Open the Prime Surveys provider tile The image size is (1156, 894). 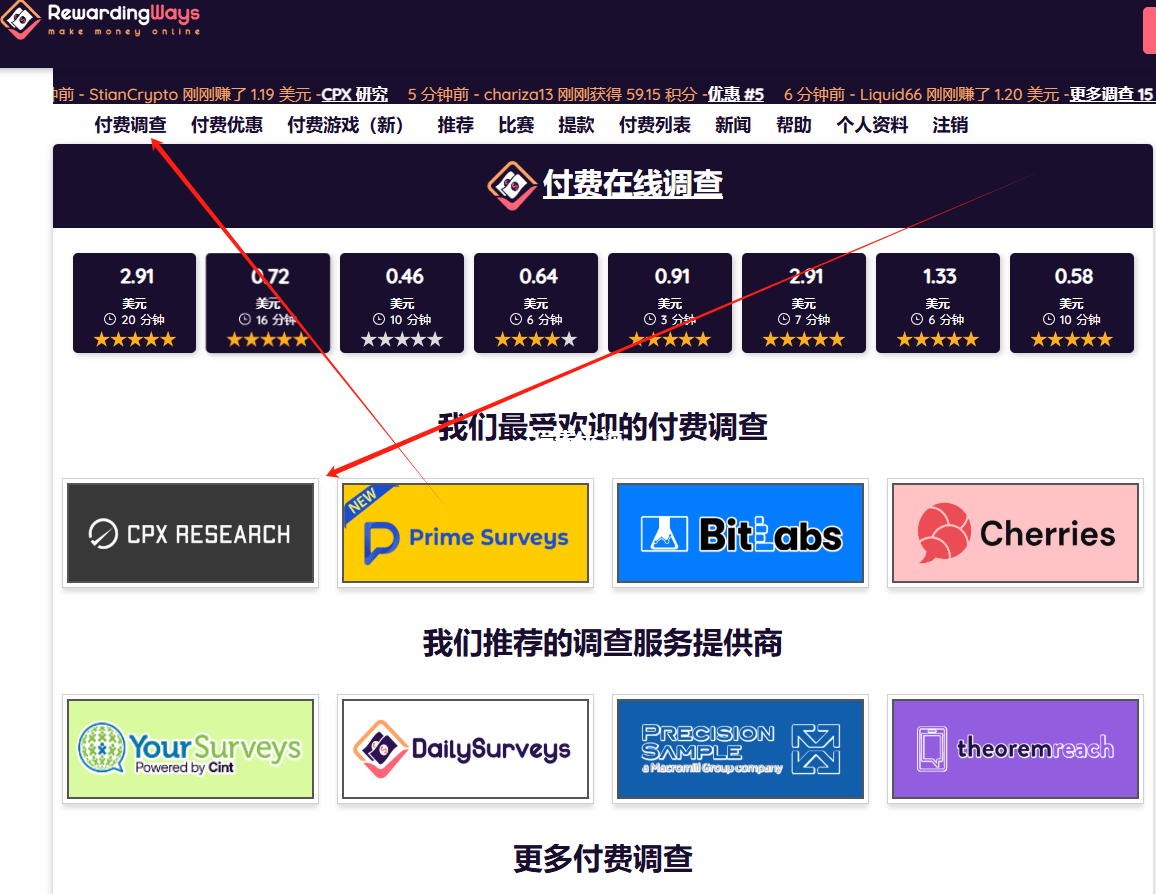(465, 533)
